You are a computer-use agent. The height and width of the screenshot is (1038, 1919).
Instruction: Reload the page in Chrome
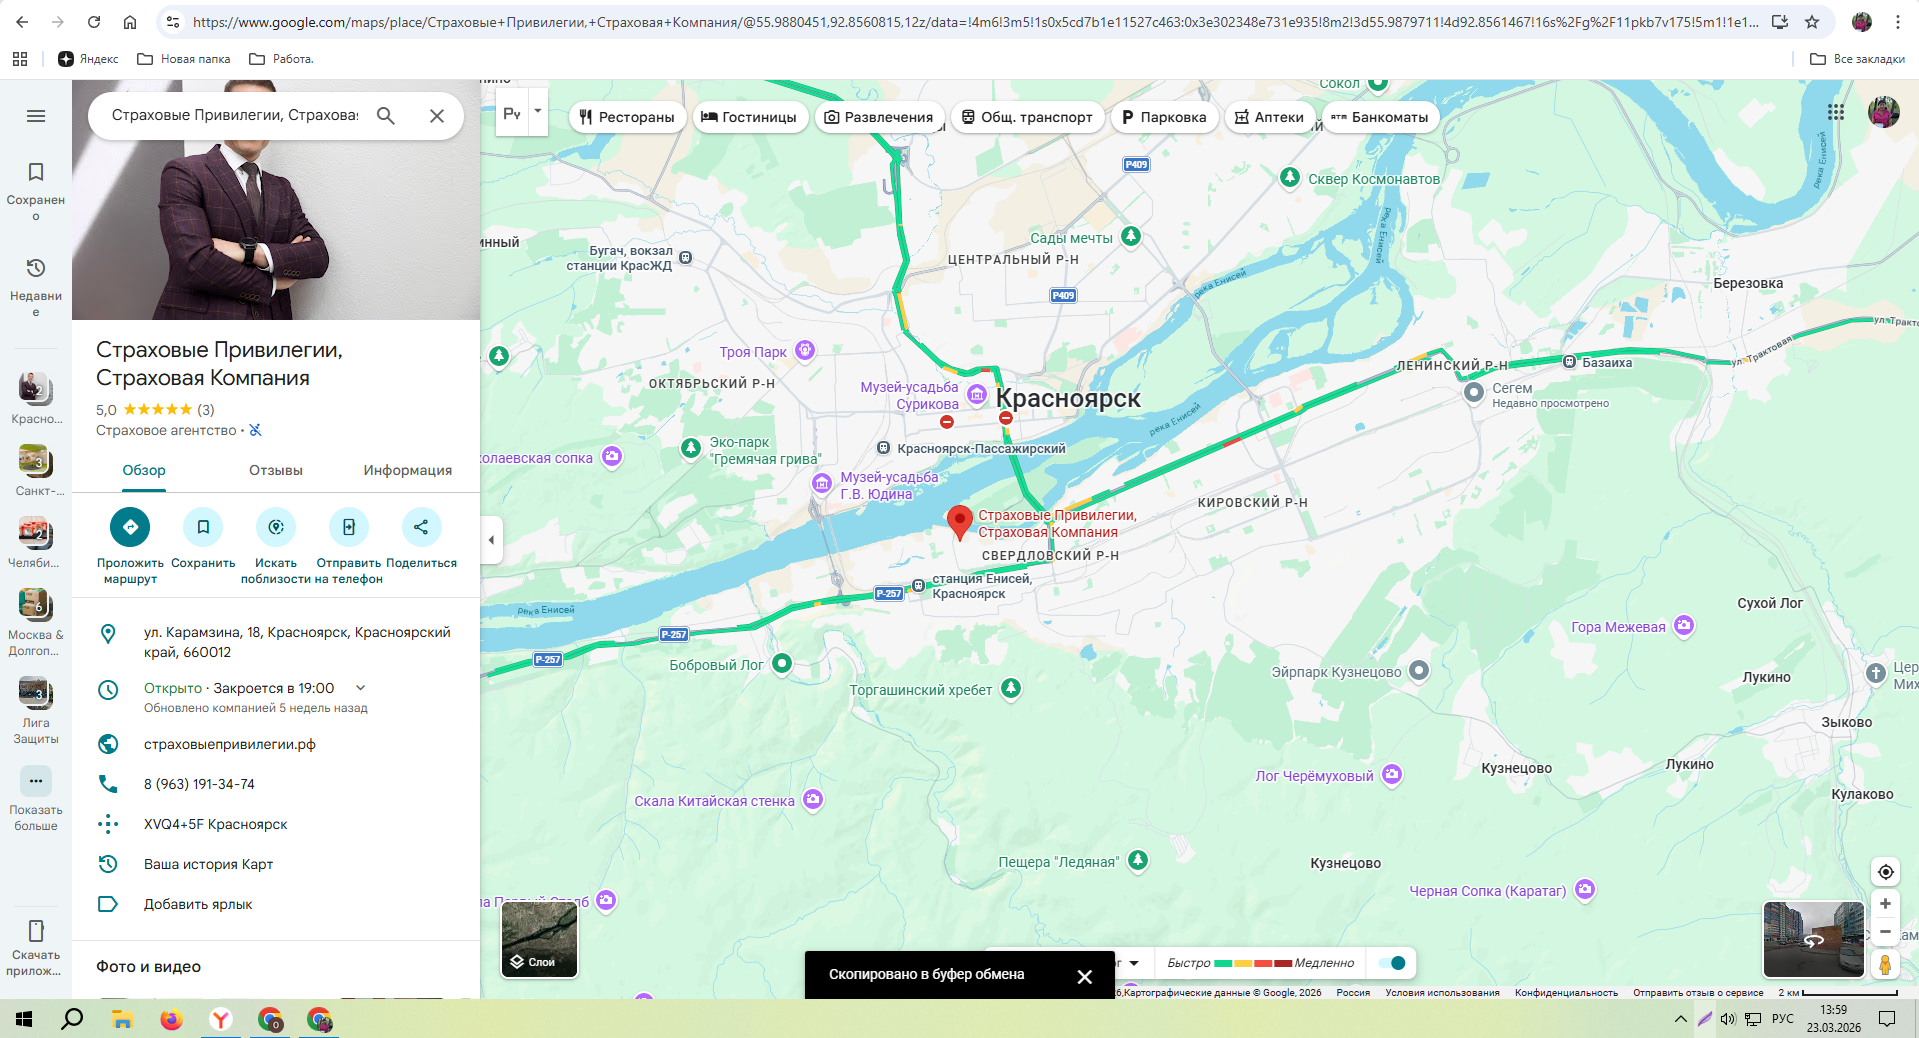coord(94,22)
